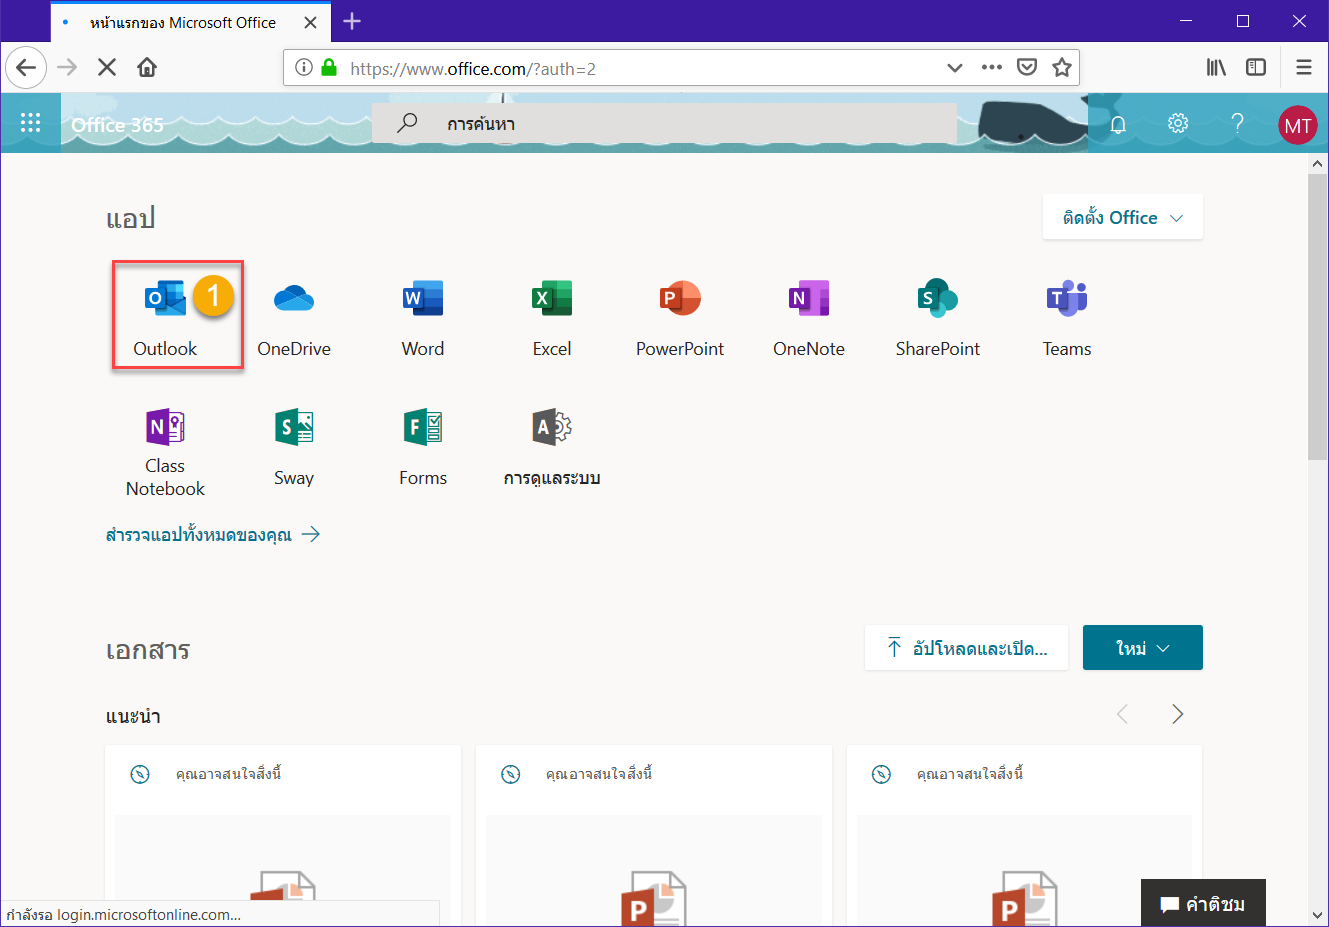Open the Office 365 app launcher grid
The height and width of the screenshot is (927, 1329).
(30, 123)
